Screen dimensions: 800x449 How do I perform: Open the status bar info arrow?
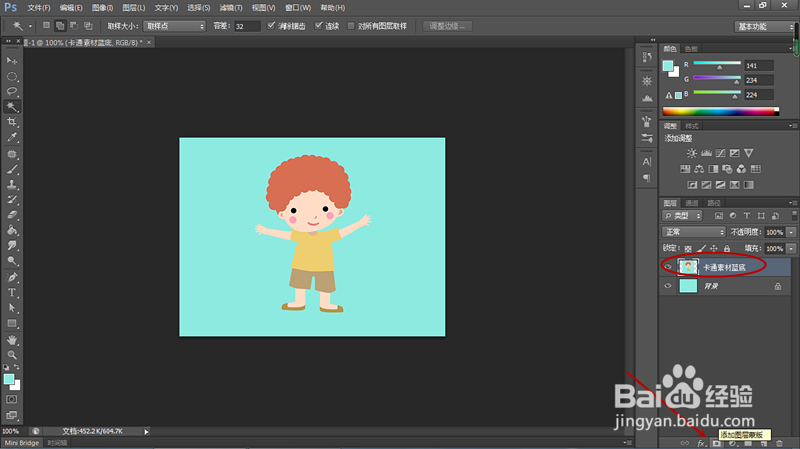tap(146, 432)
